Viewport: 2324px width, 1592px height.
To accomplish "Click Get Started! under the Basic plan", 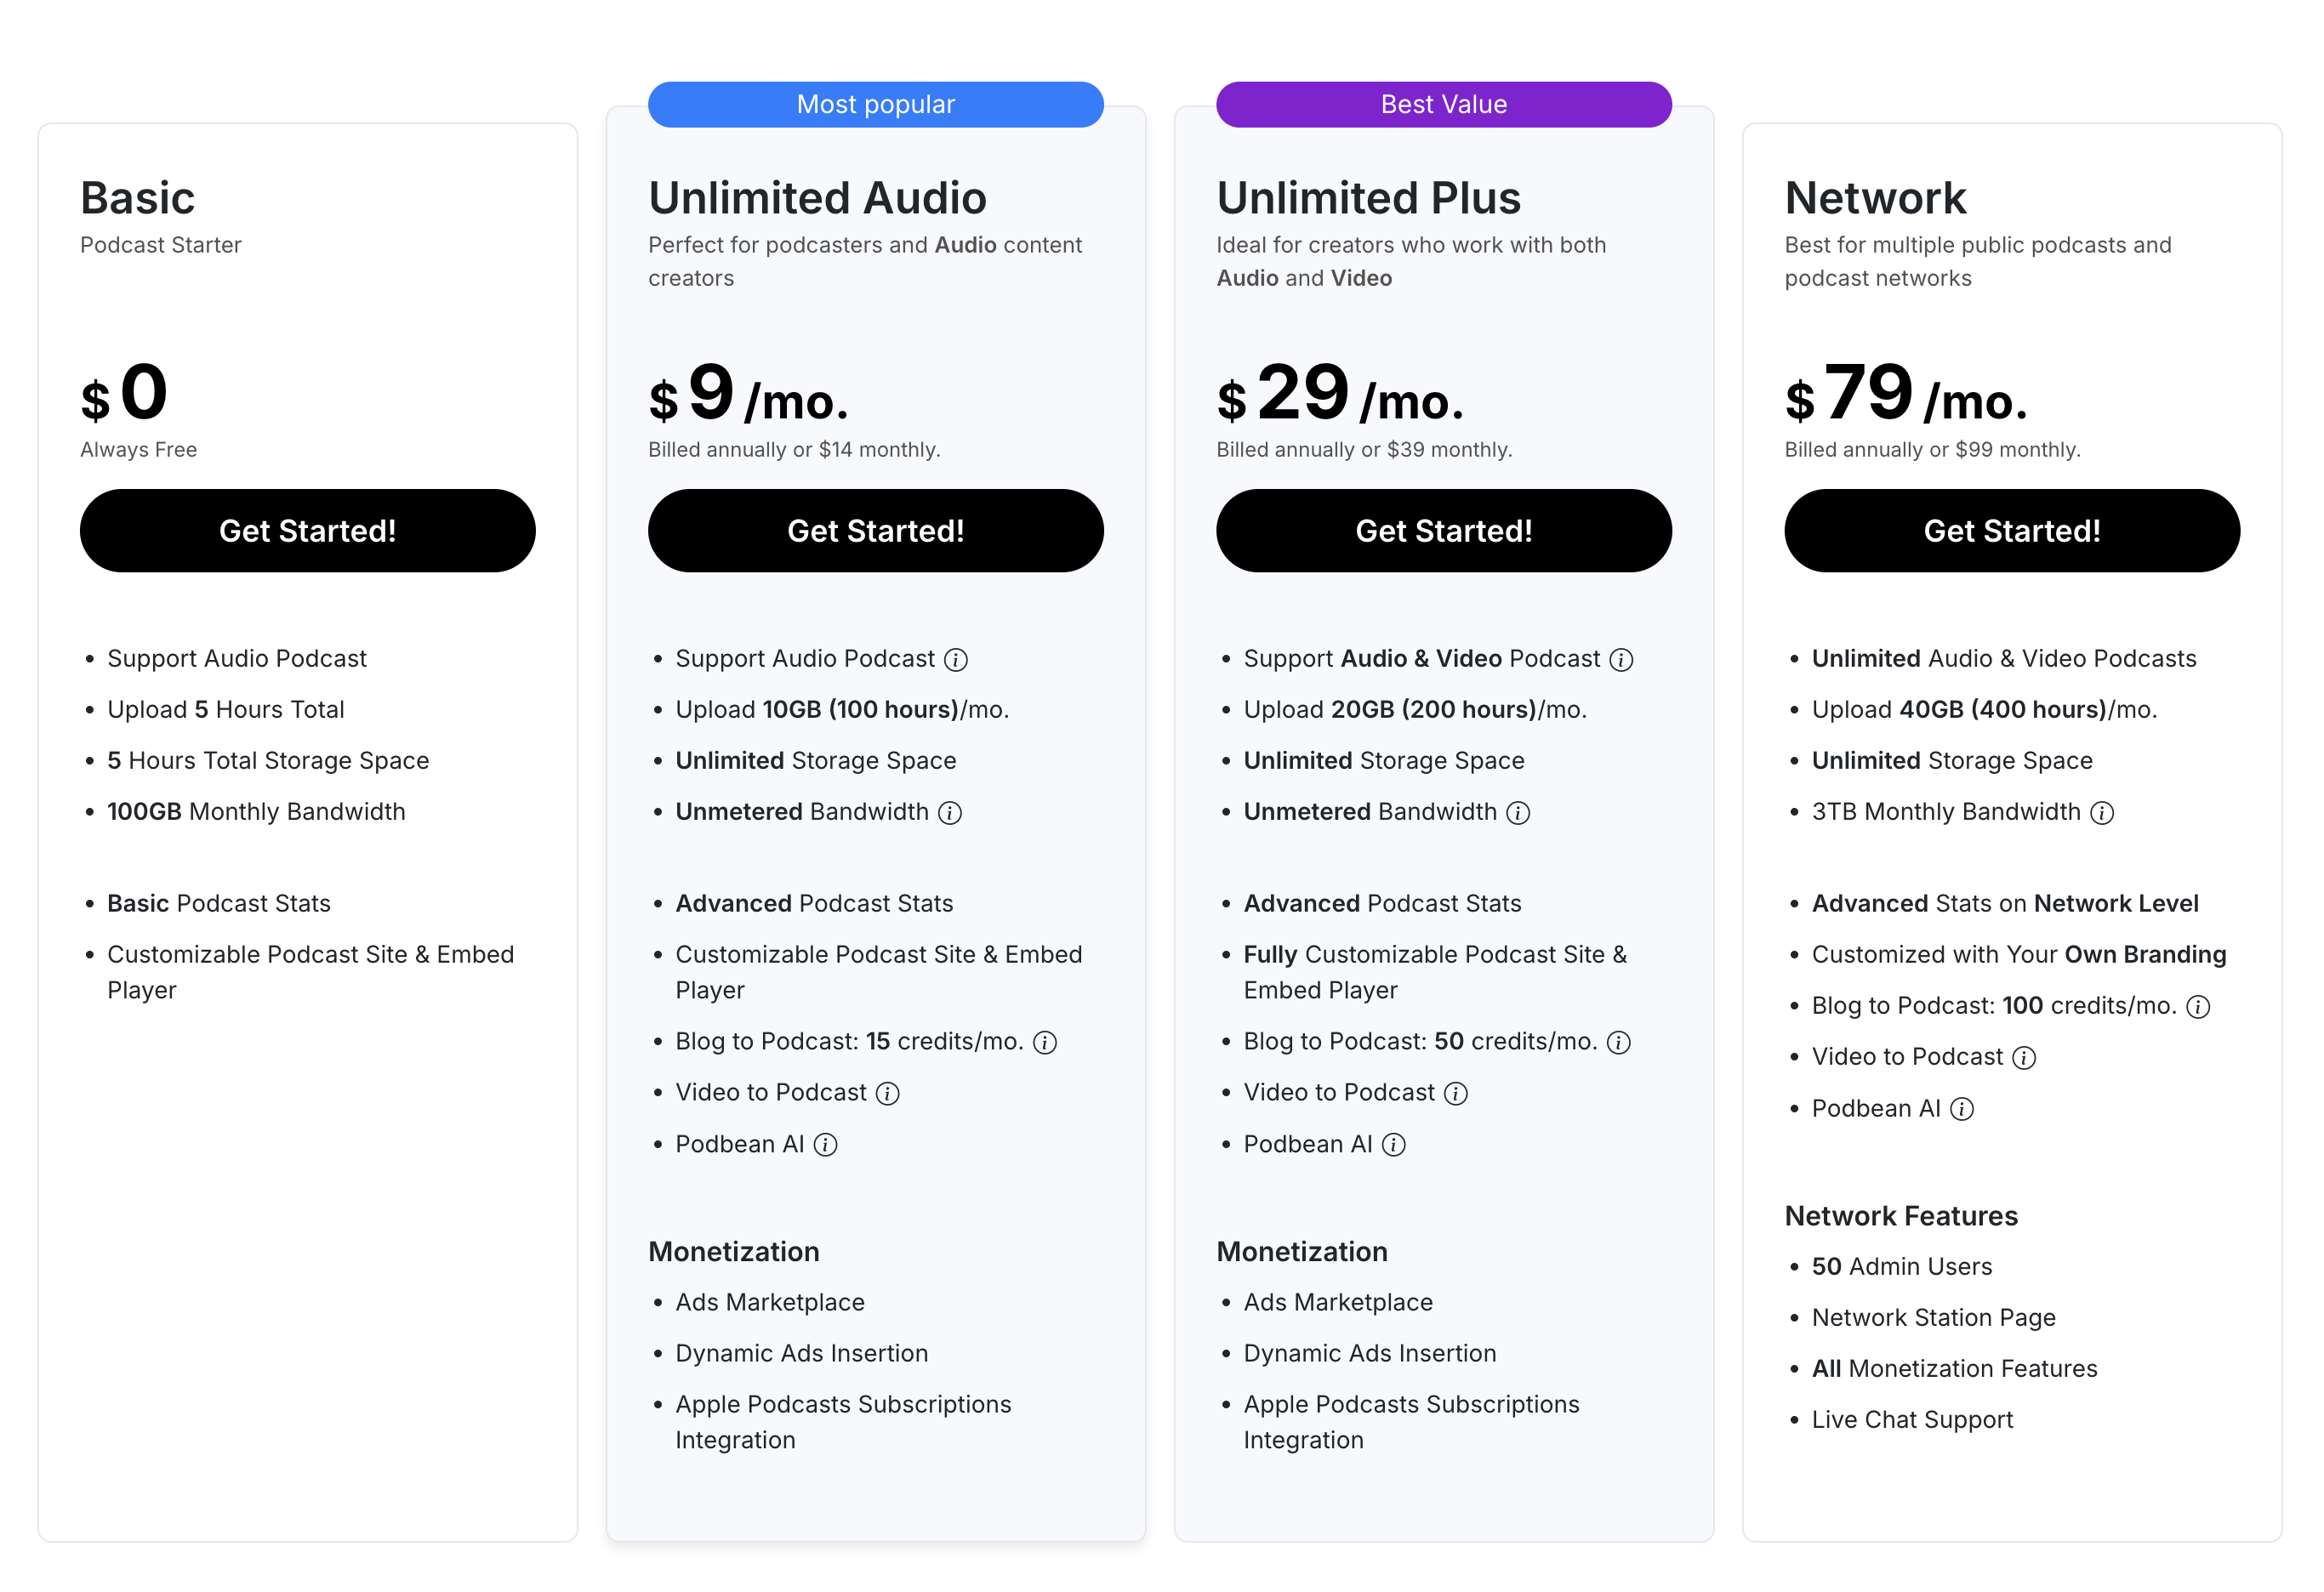I will coord(308,531).
